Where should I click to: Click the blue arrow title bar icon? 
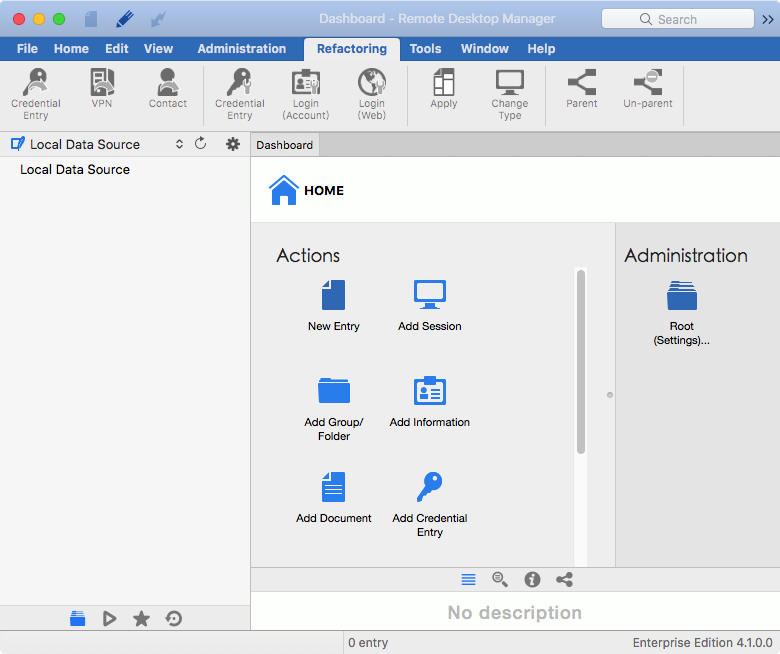pyautogui.click(x=158, y=19)
